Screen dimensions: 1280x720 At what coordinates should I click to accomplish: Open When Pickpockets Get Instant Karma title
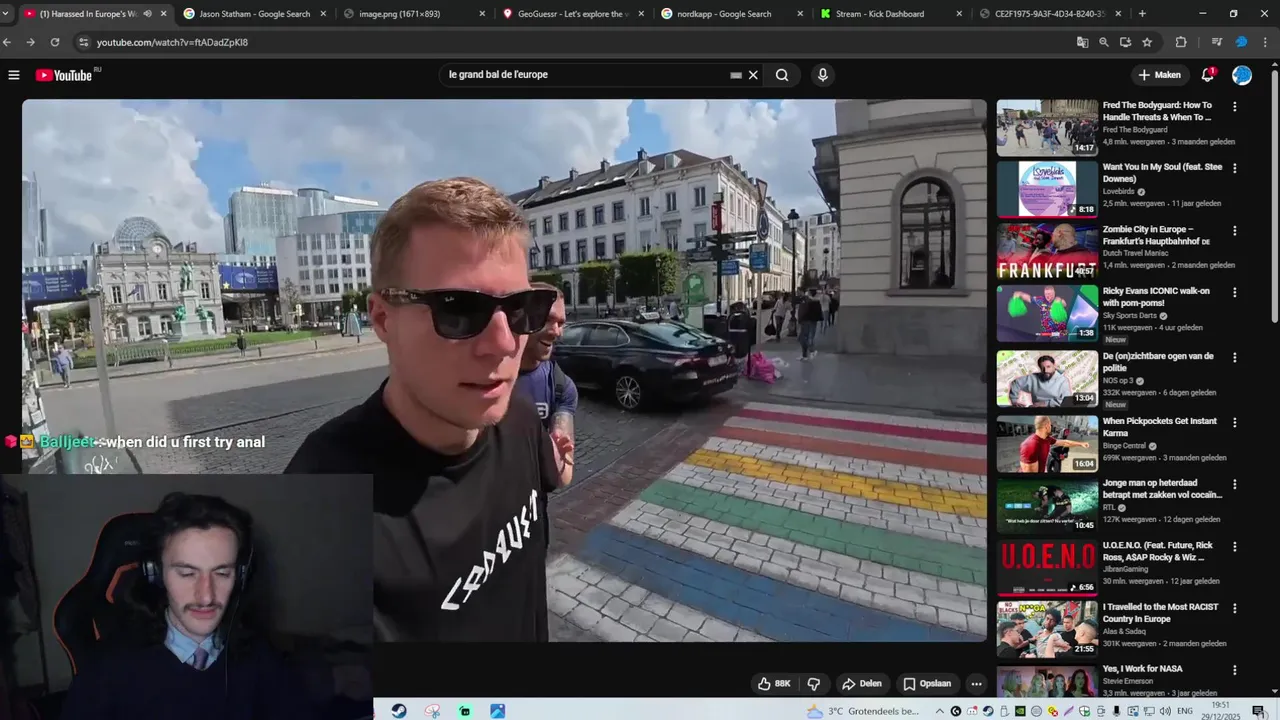pos(1159,427)
